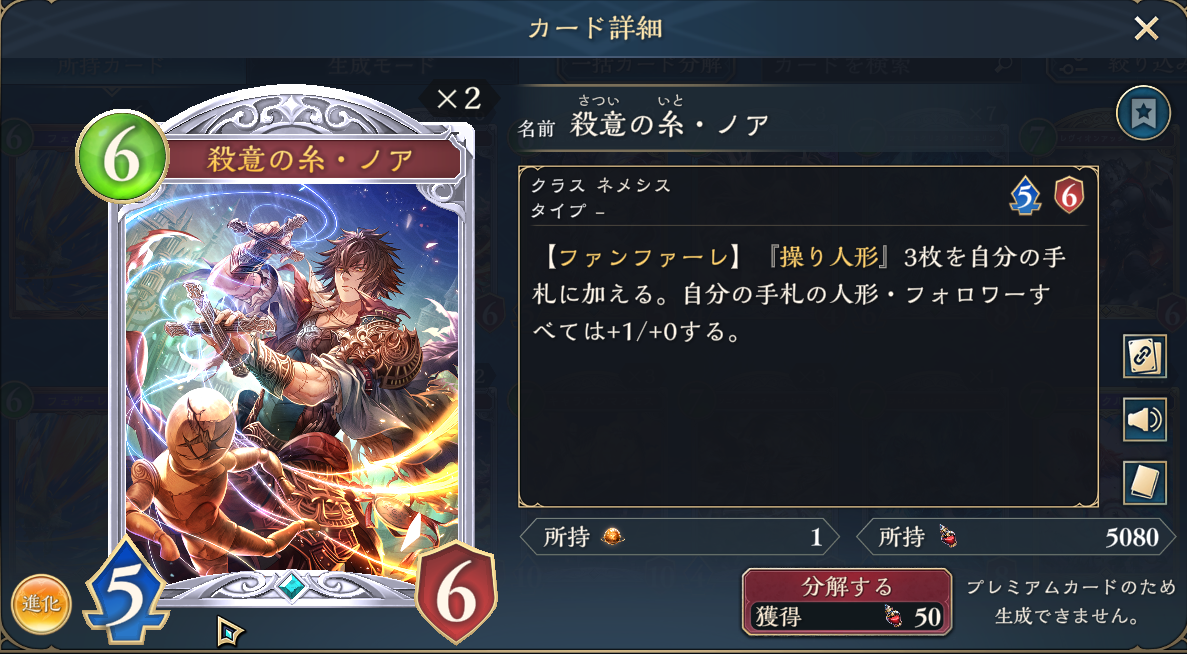Click the small attack icon in info panel
The image size is (1187, 654).
(1024, 197)
